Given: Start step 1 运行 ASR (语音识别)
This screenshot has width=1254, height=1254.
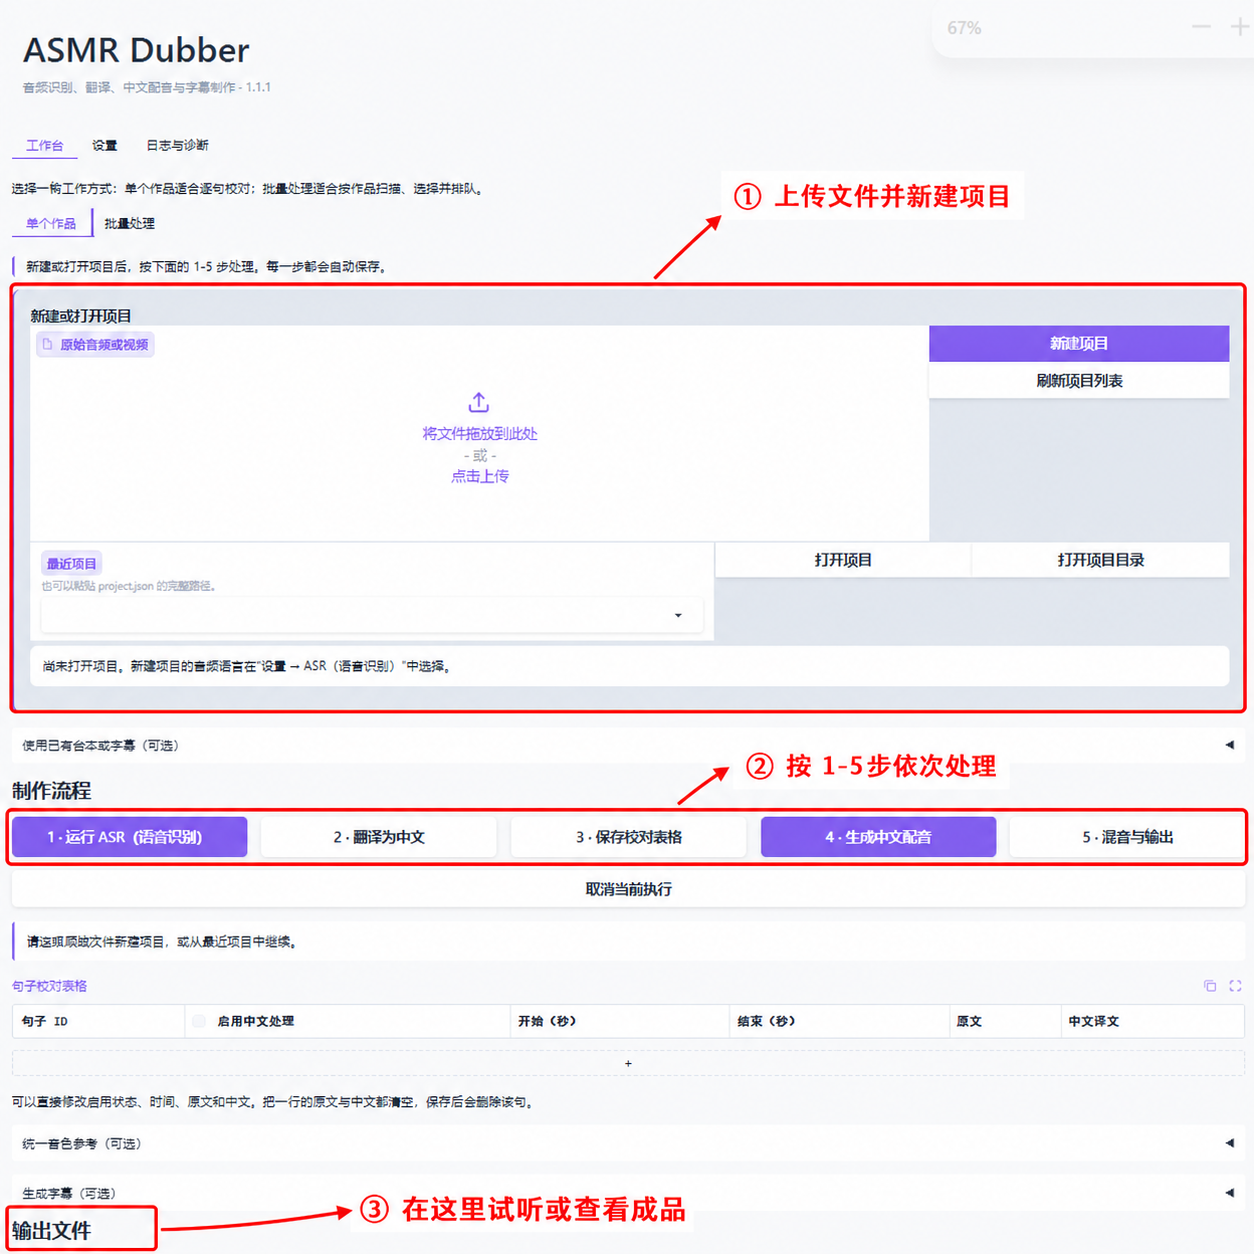Looking at the screenshot, I should 129,837.
